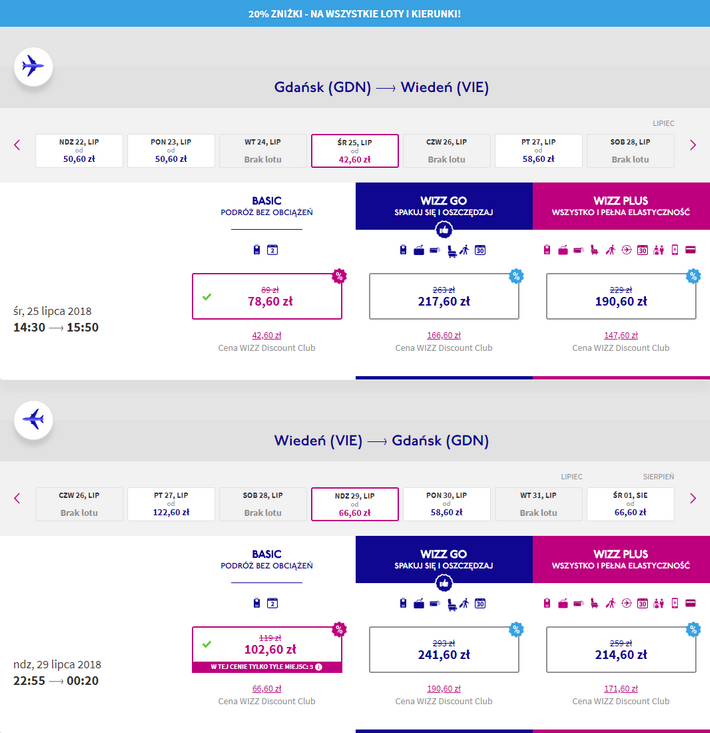
Task: Click percent badge on return 214,60 zł fare
Action: 693,630
